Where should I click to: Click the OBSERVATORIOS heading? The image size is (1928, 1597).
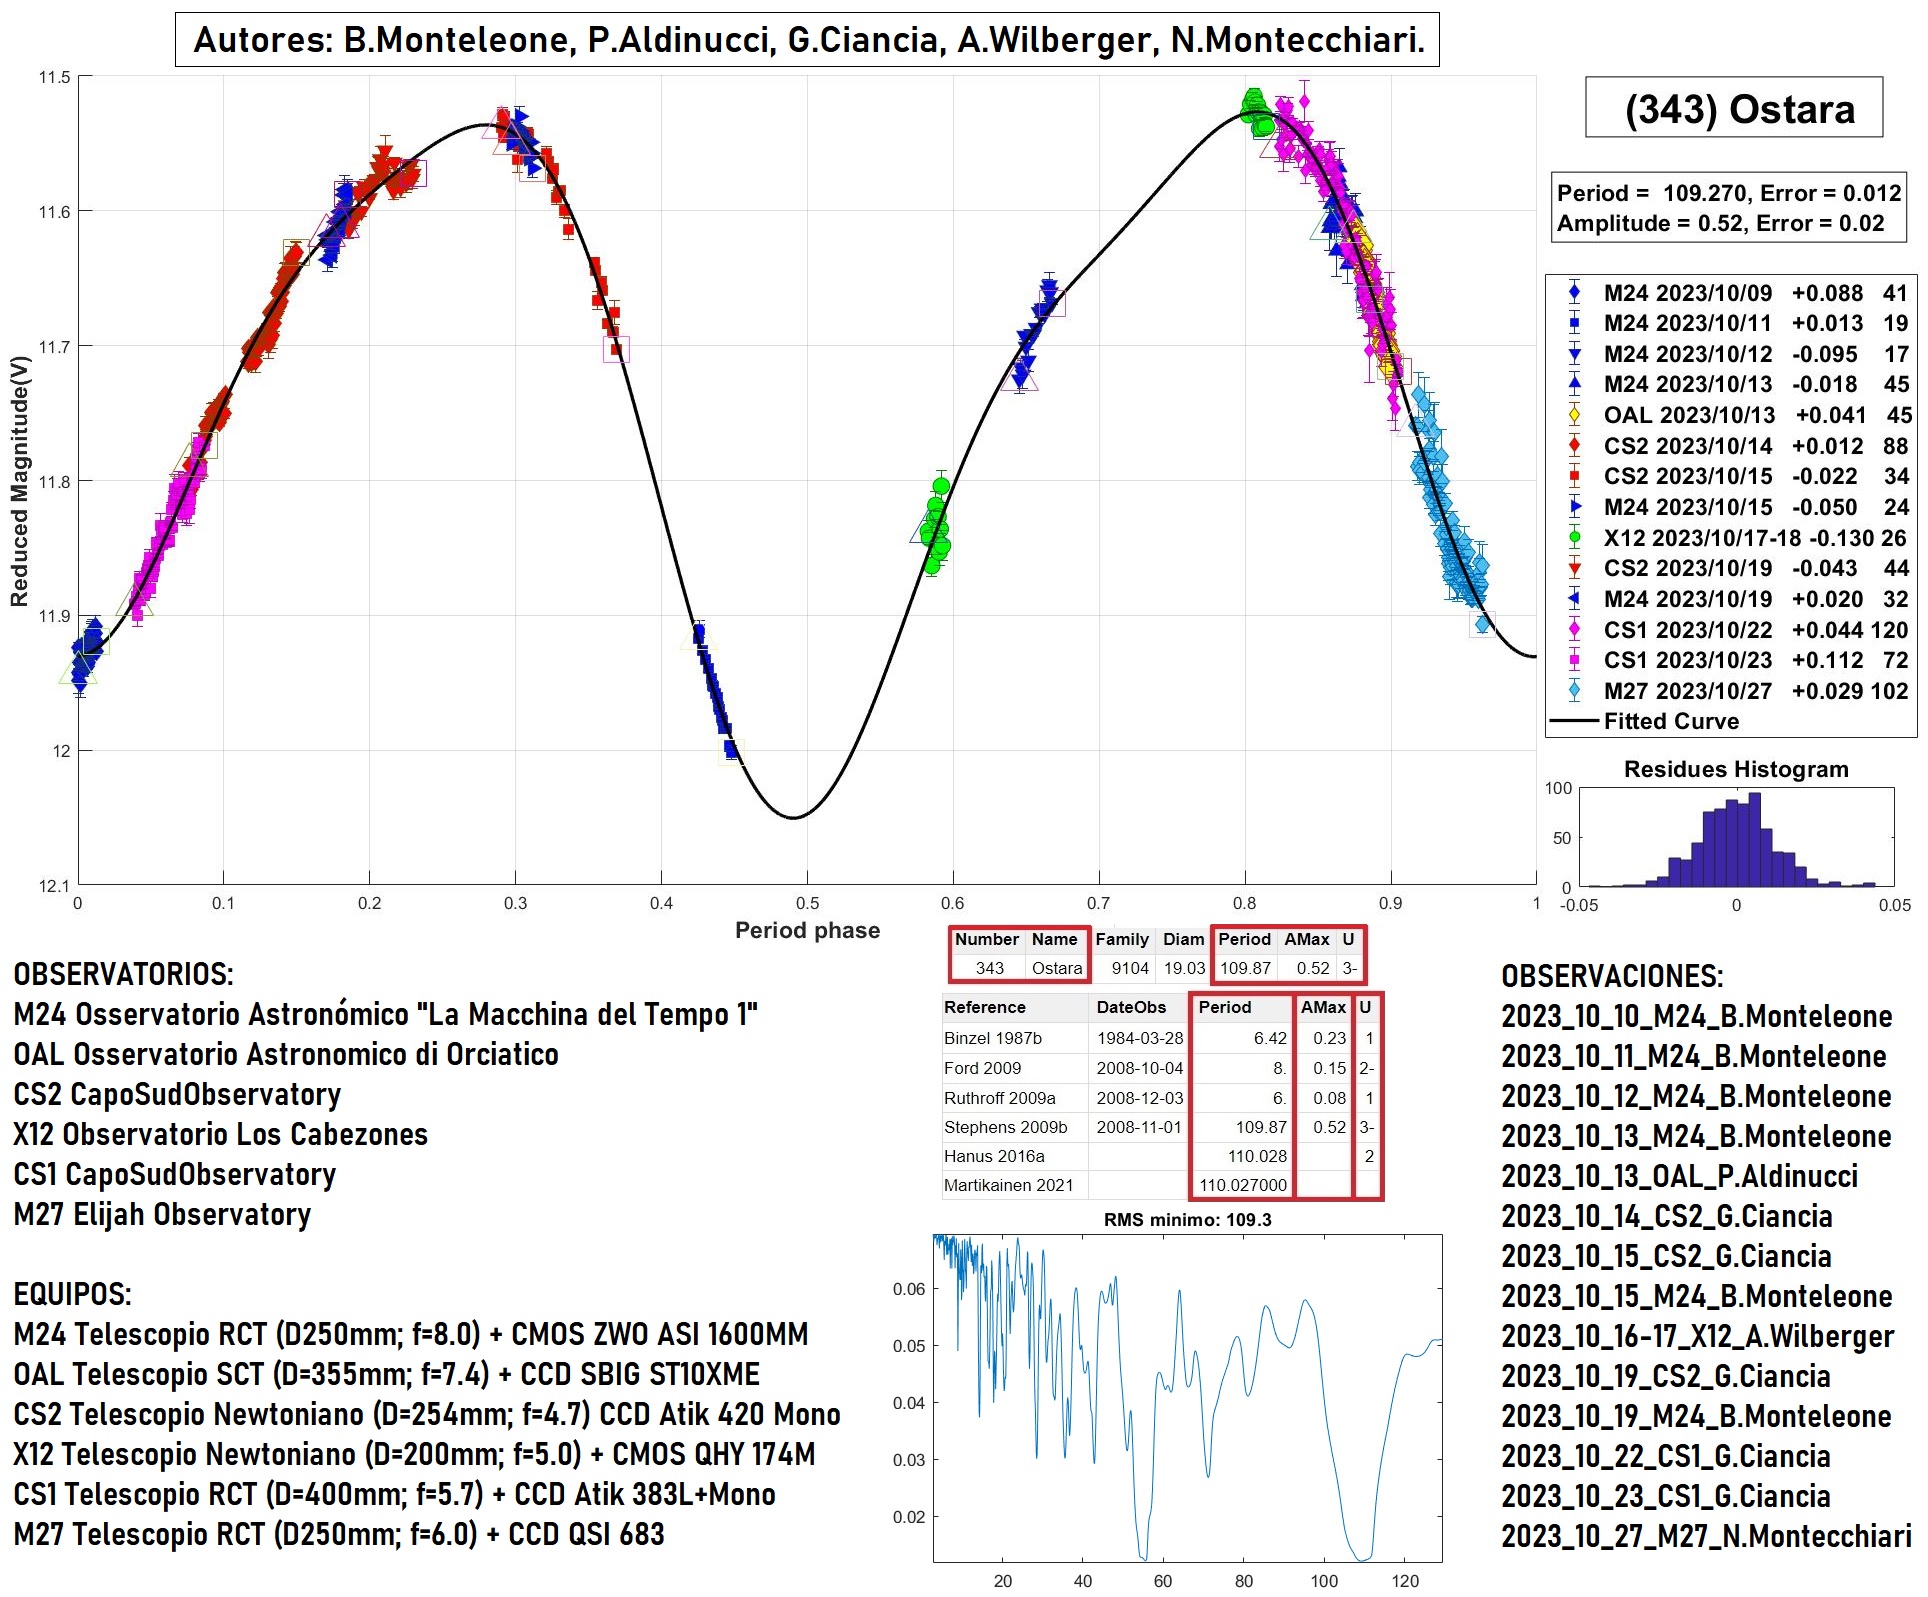(124, 974)
